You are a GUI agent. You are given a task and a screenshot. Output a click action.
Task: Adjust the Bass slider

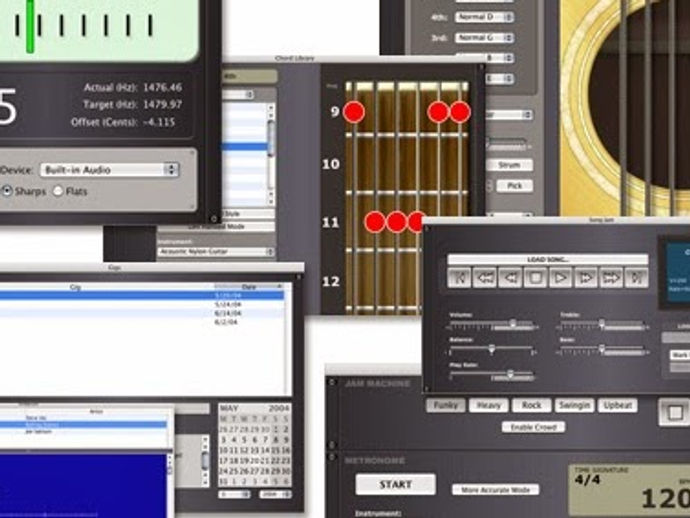pos(602,350)
